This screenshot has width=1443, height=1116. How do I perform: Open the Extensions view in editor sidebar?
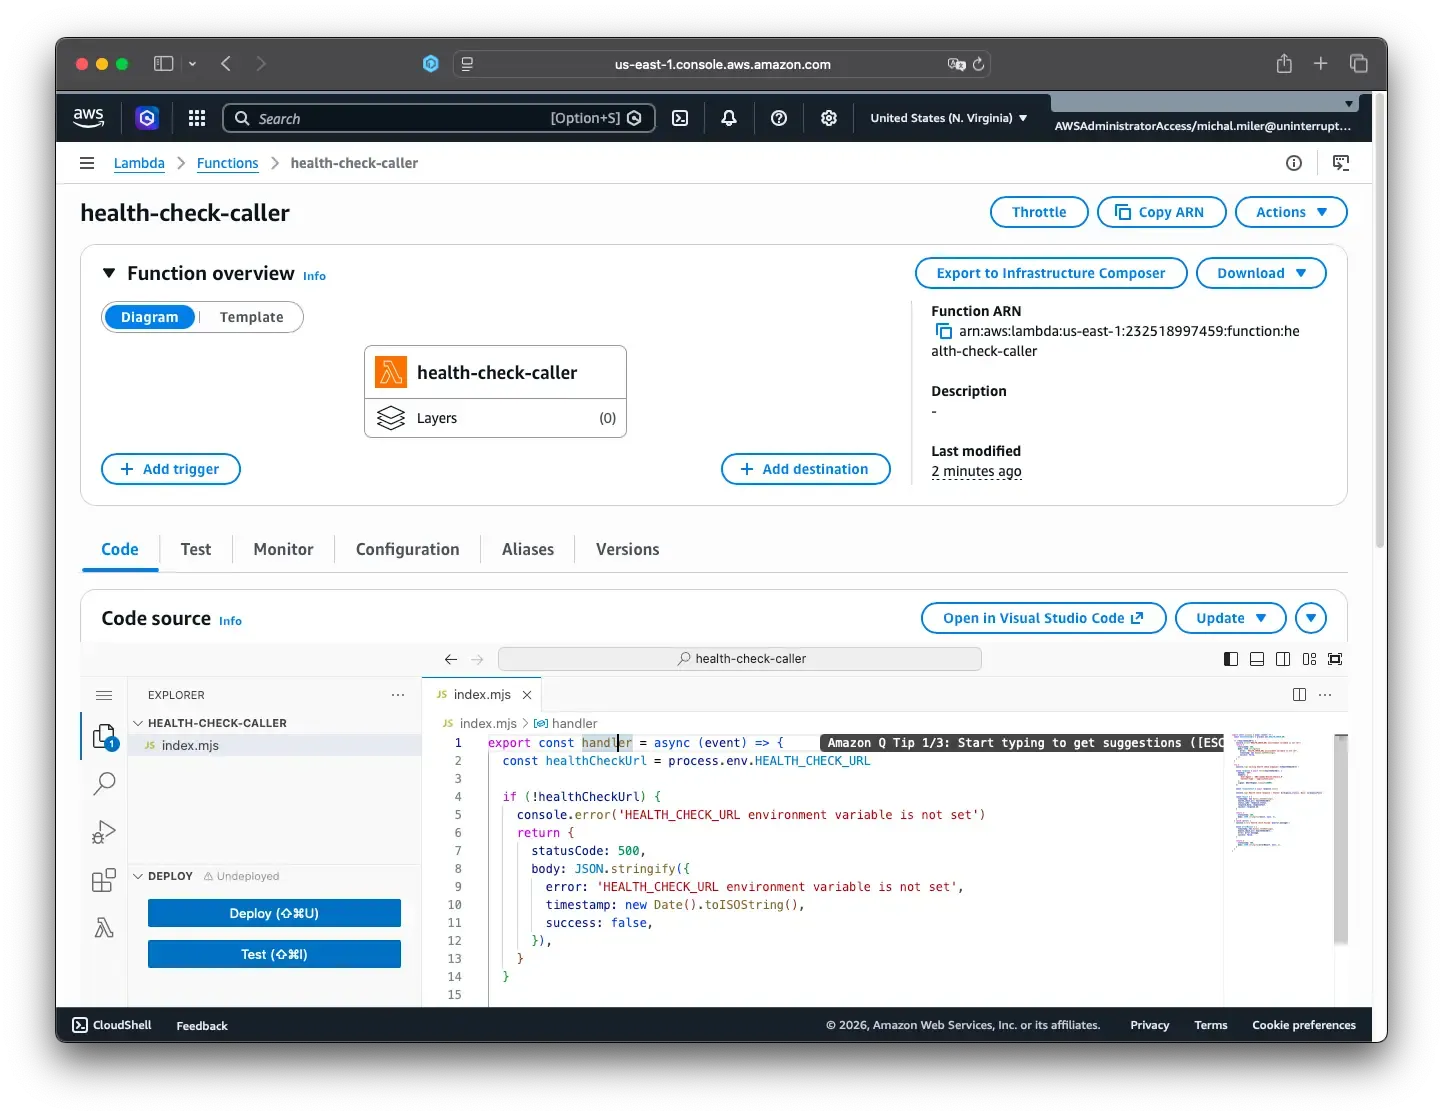pyautogui.click(x=104, y=880)
